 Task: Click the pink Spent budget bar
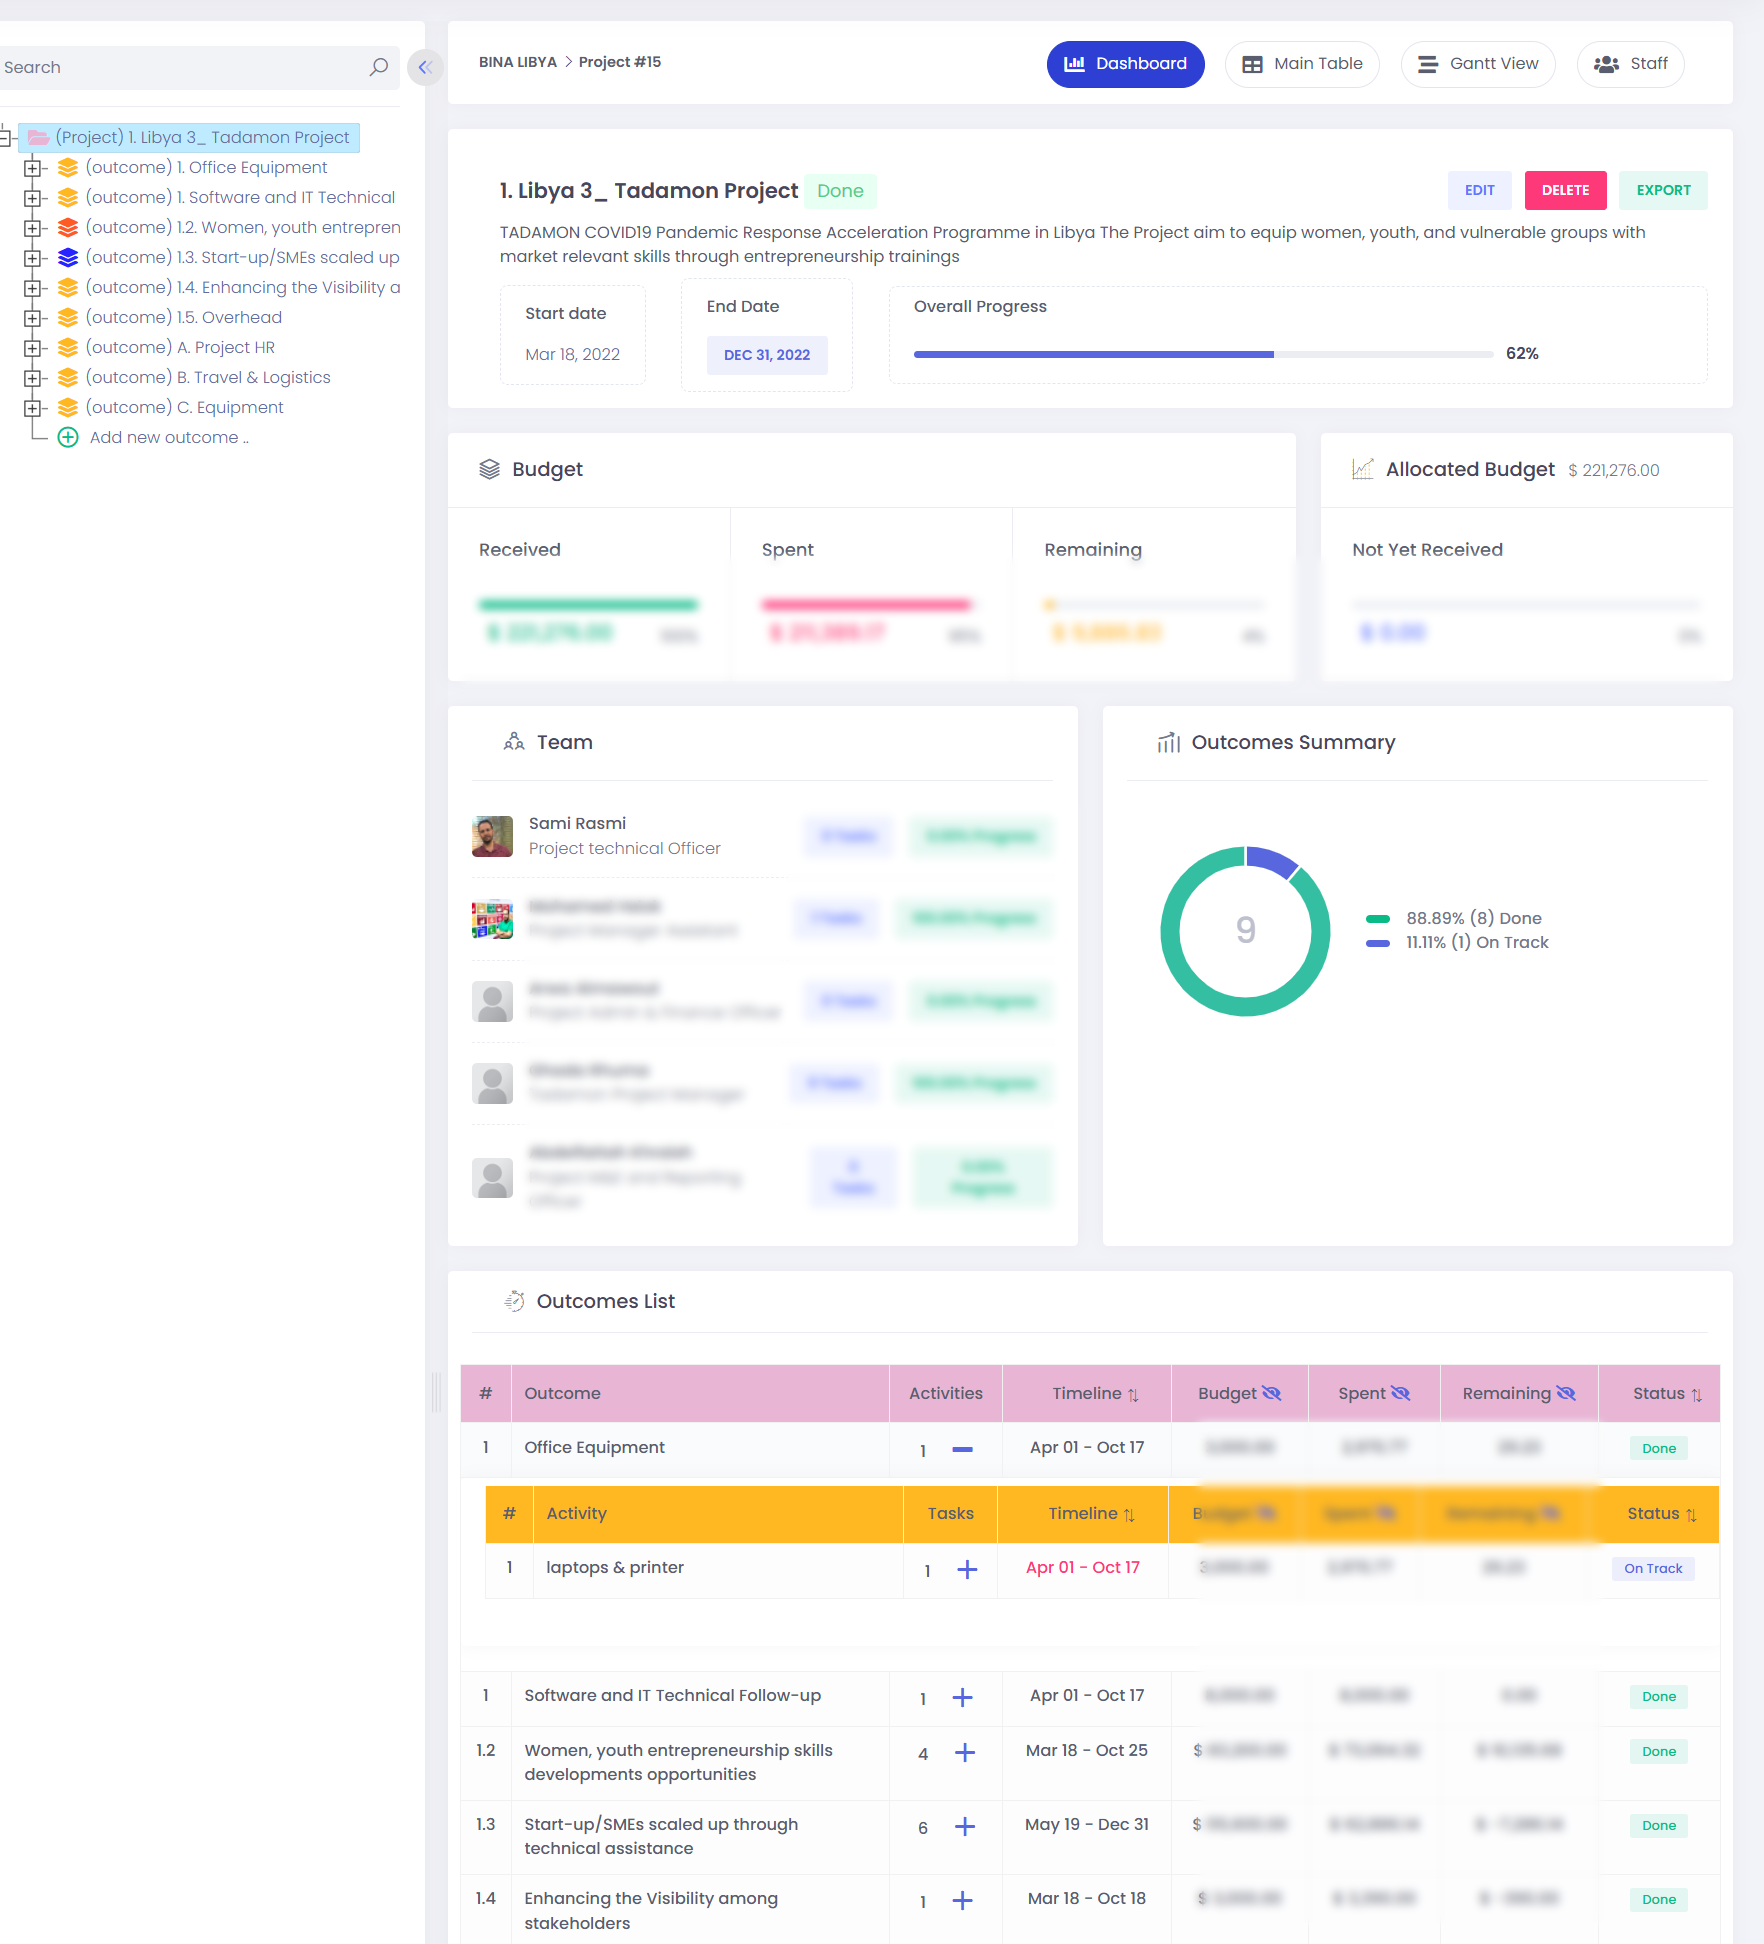866,604
